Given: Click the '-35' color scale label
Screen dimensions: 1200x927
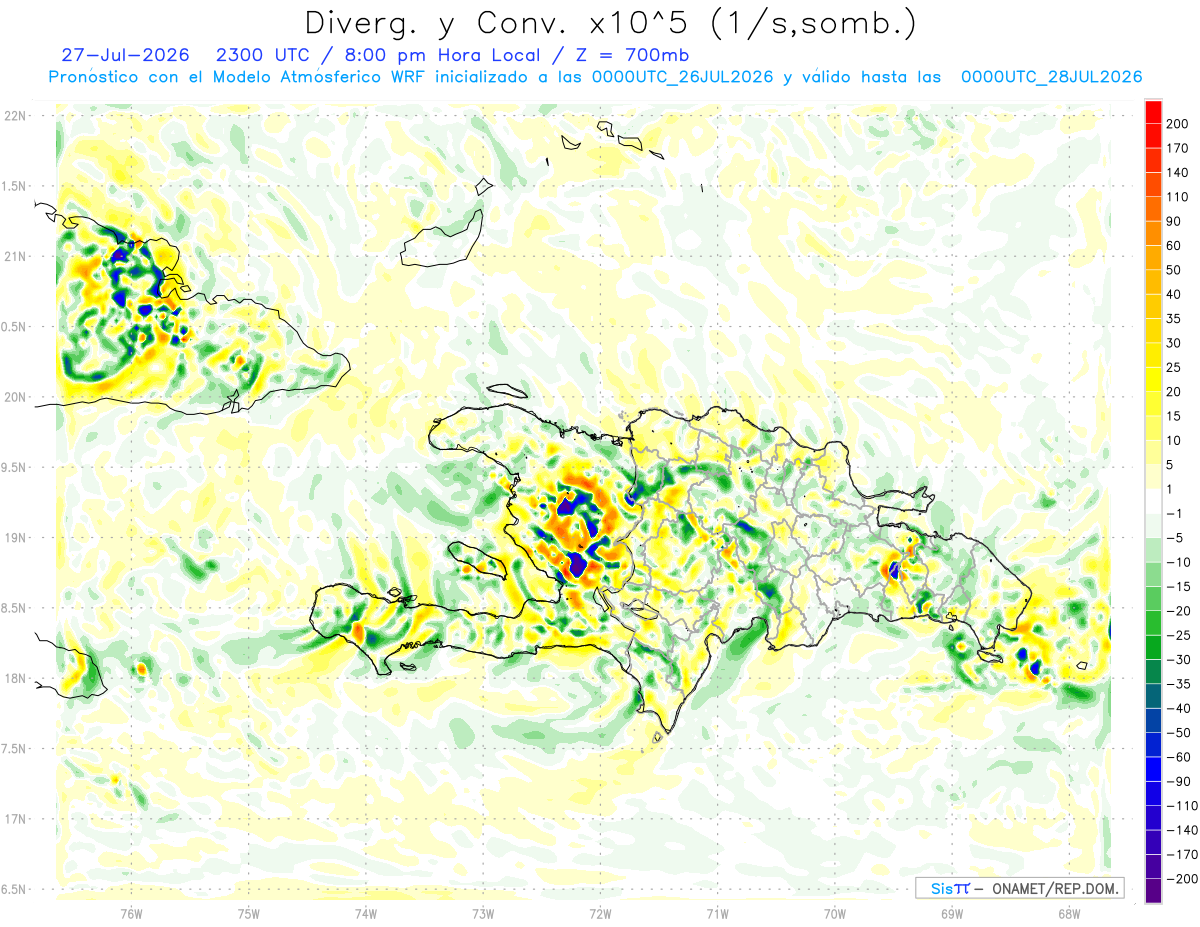Looking at the screenshot, I should tap(1180, 684).
